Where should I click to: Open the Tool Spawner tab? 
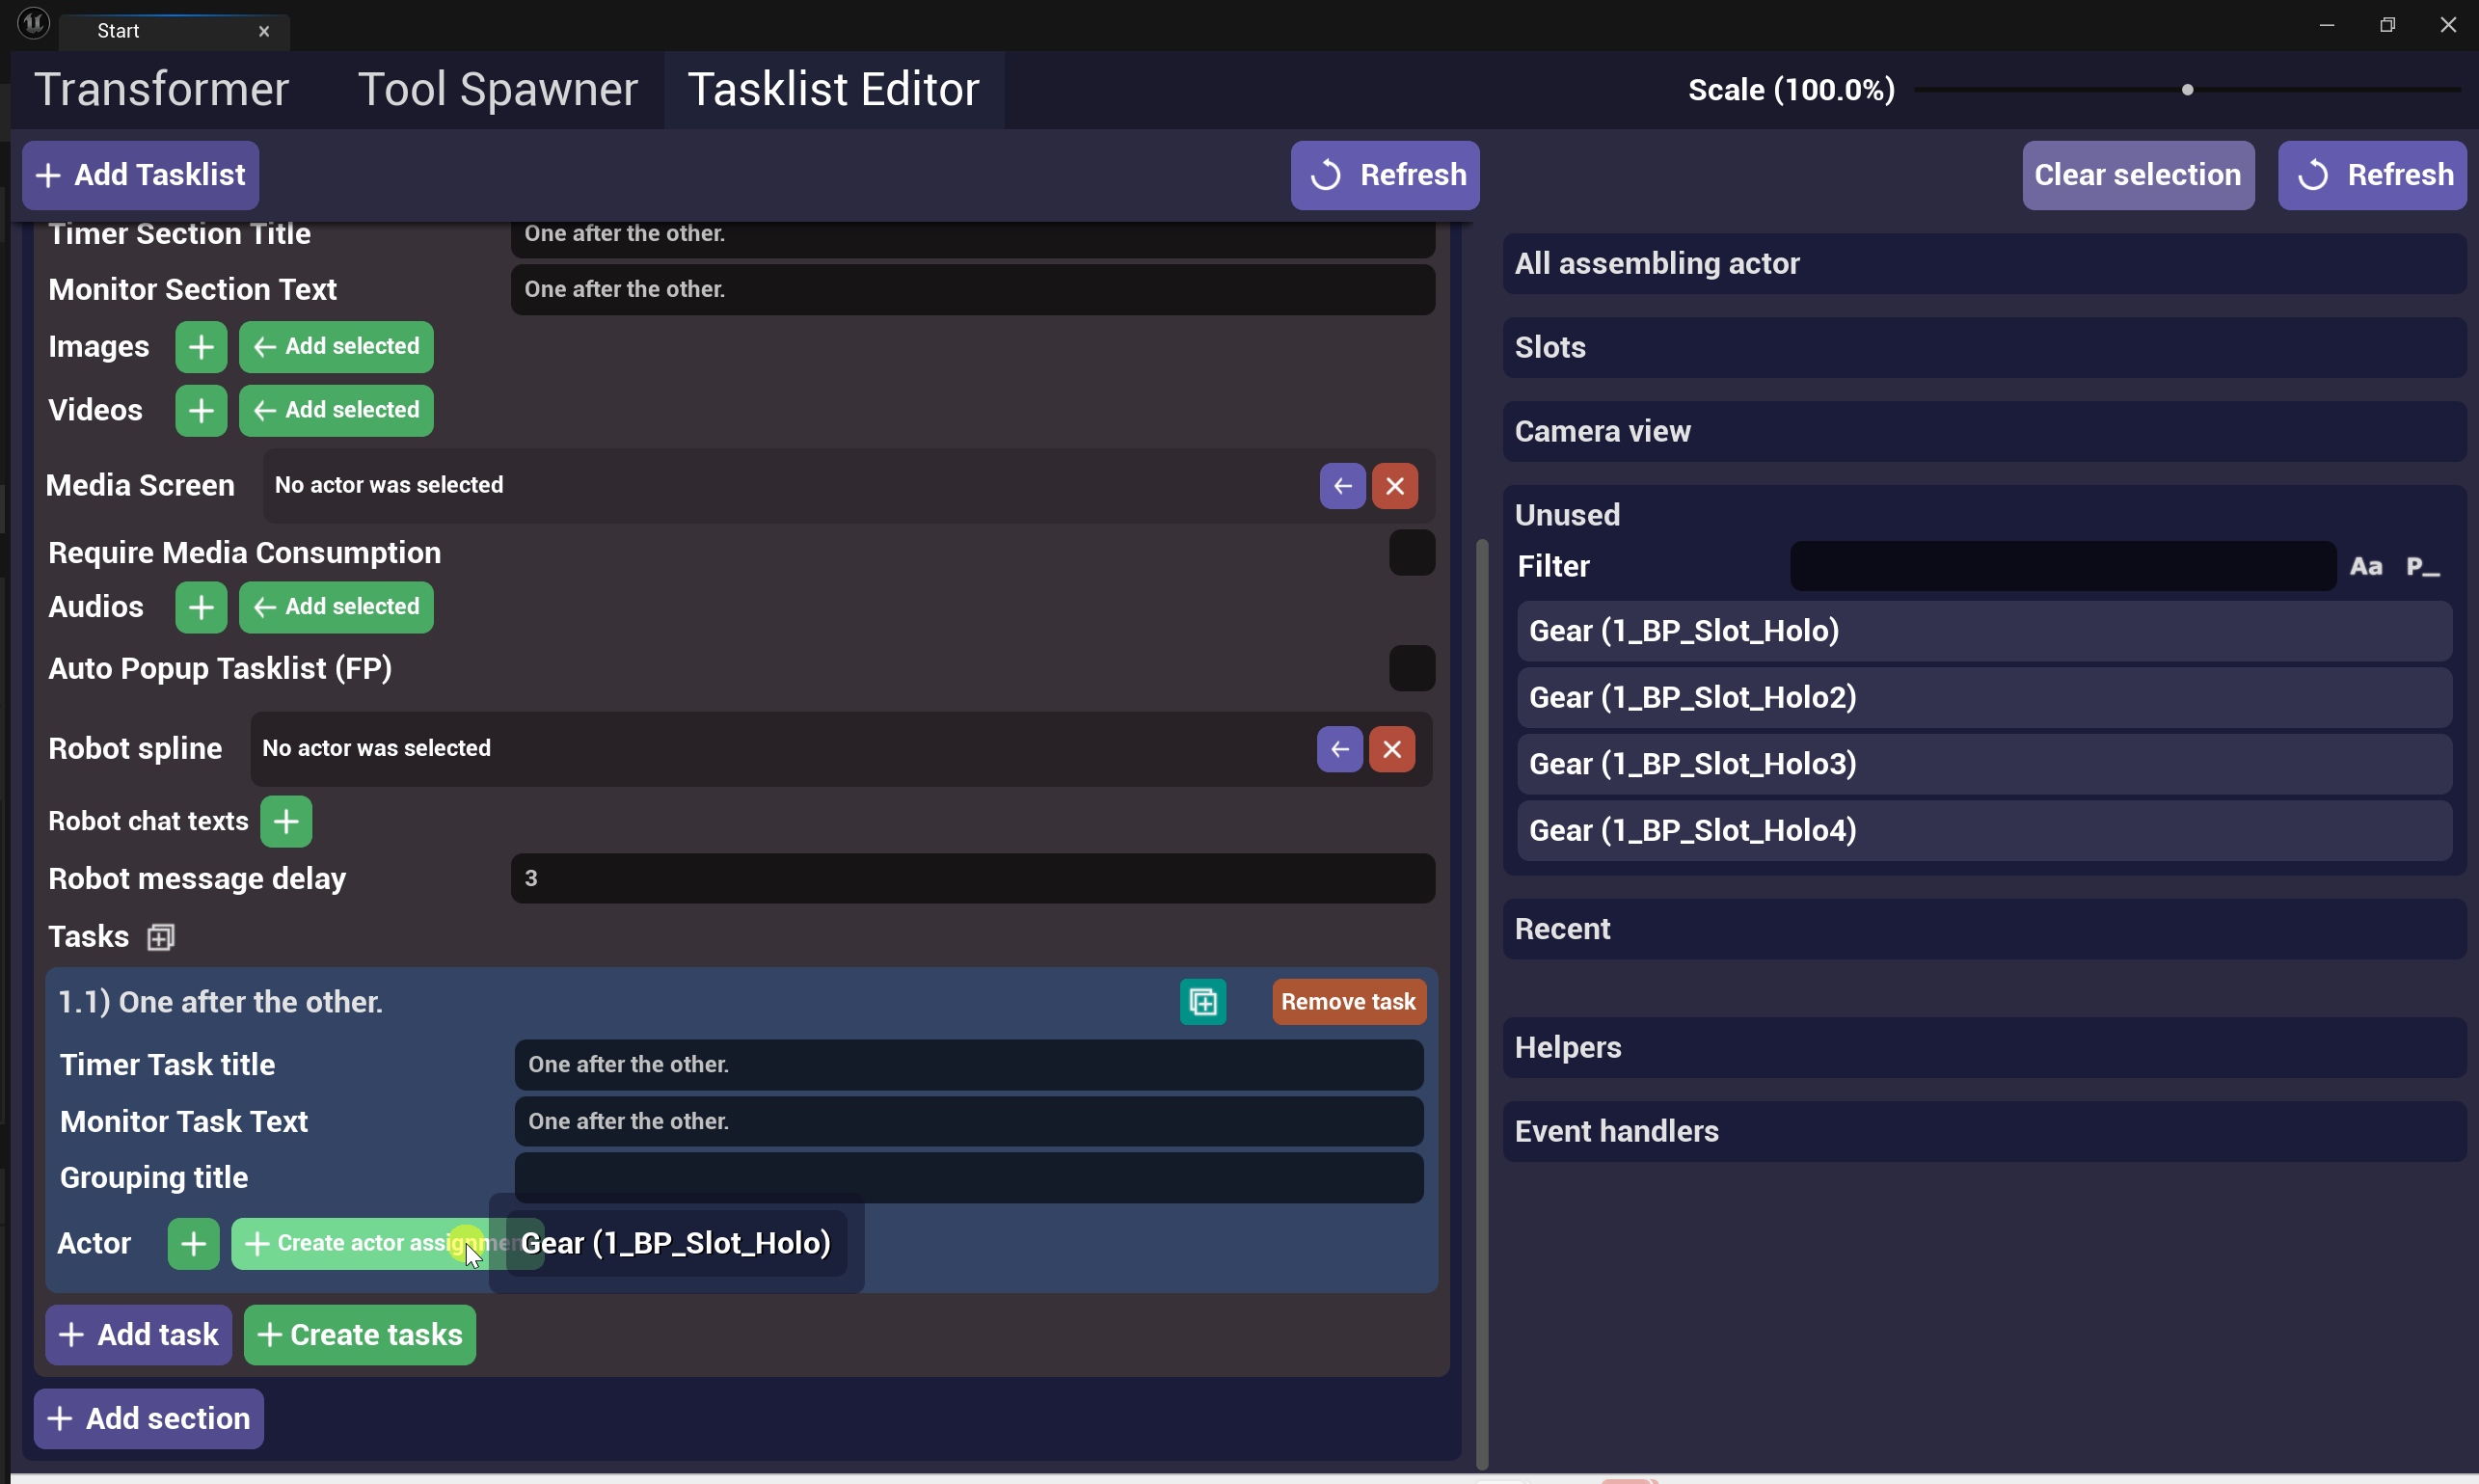click(x=497, y=90)
